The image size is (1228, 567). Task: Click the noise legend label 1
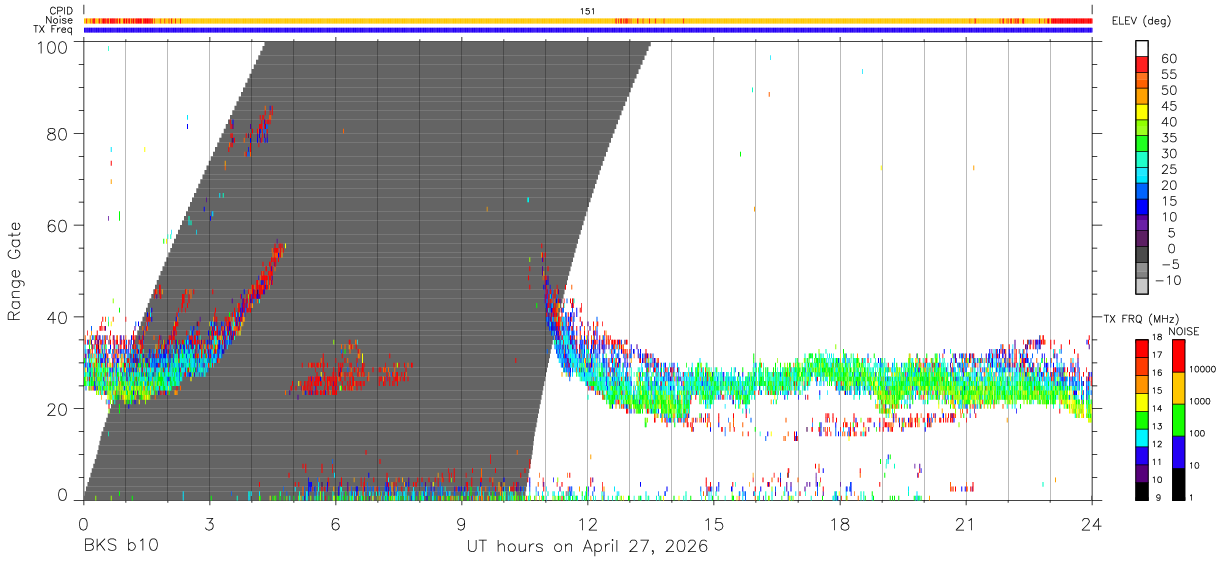point(1190,497)
